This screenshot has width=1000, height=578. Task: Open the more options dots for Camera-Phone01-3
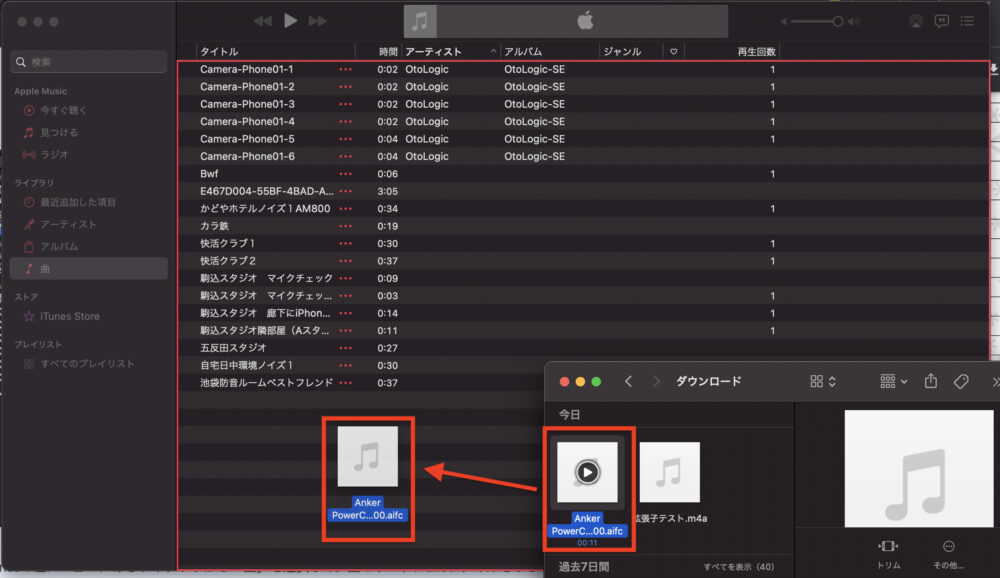345,104
